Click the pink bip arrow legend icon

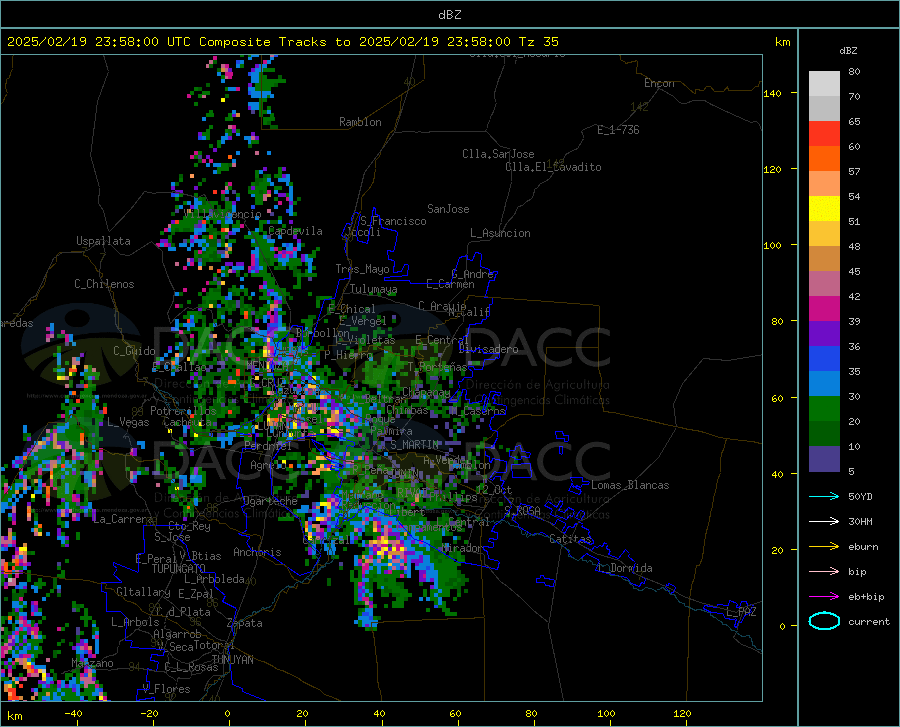(x=824, y=572)
